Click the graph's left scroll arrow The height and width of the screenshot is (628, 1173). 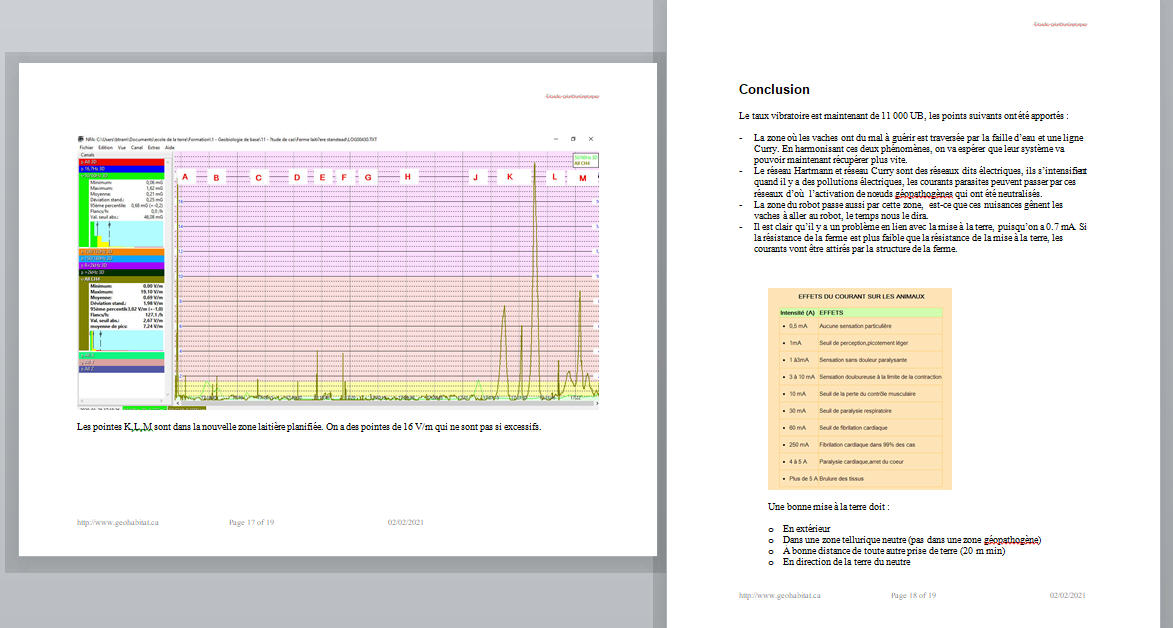pyautogui.click(x=176, y=402)
